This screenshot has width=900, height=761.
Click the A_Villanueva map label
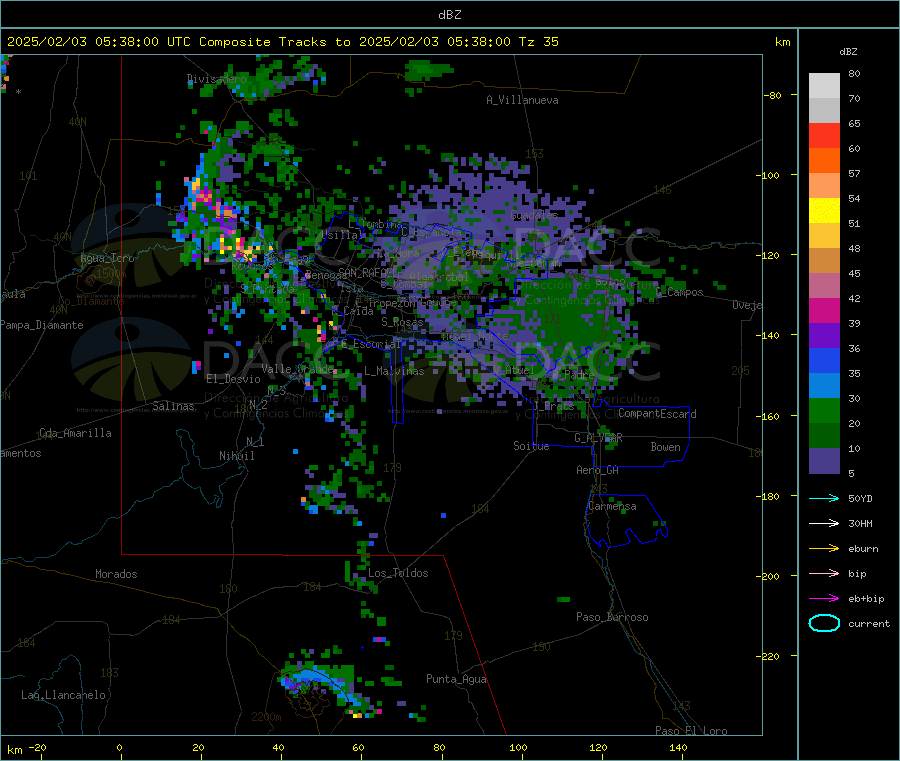click(x=522, y=100)
